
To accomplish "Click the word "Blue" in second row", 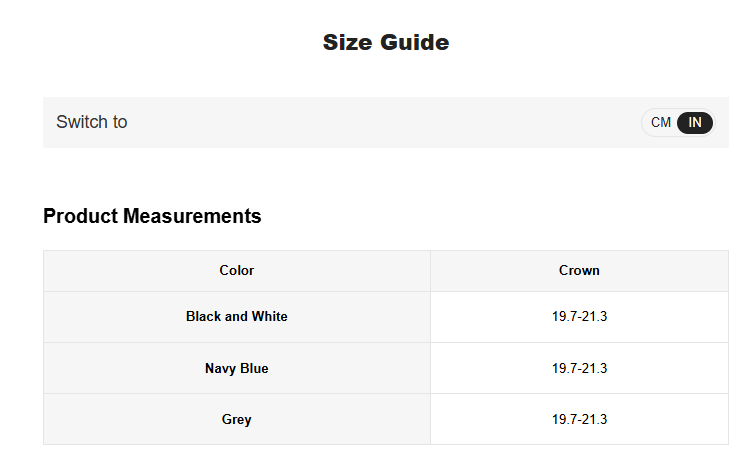I will click(254, 368).
